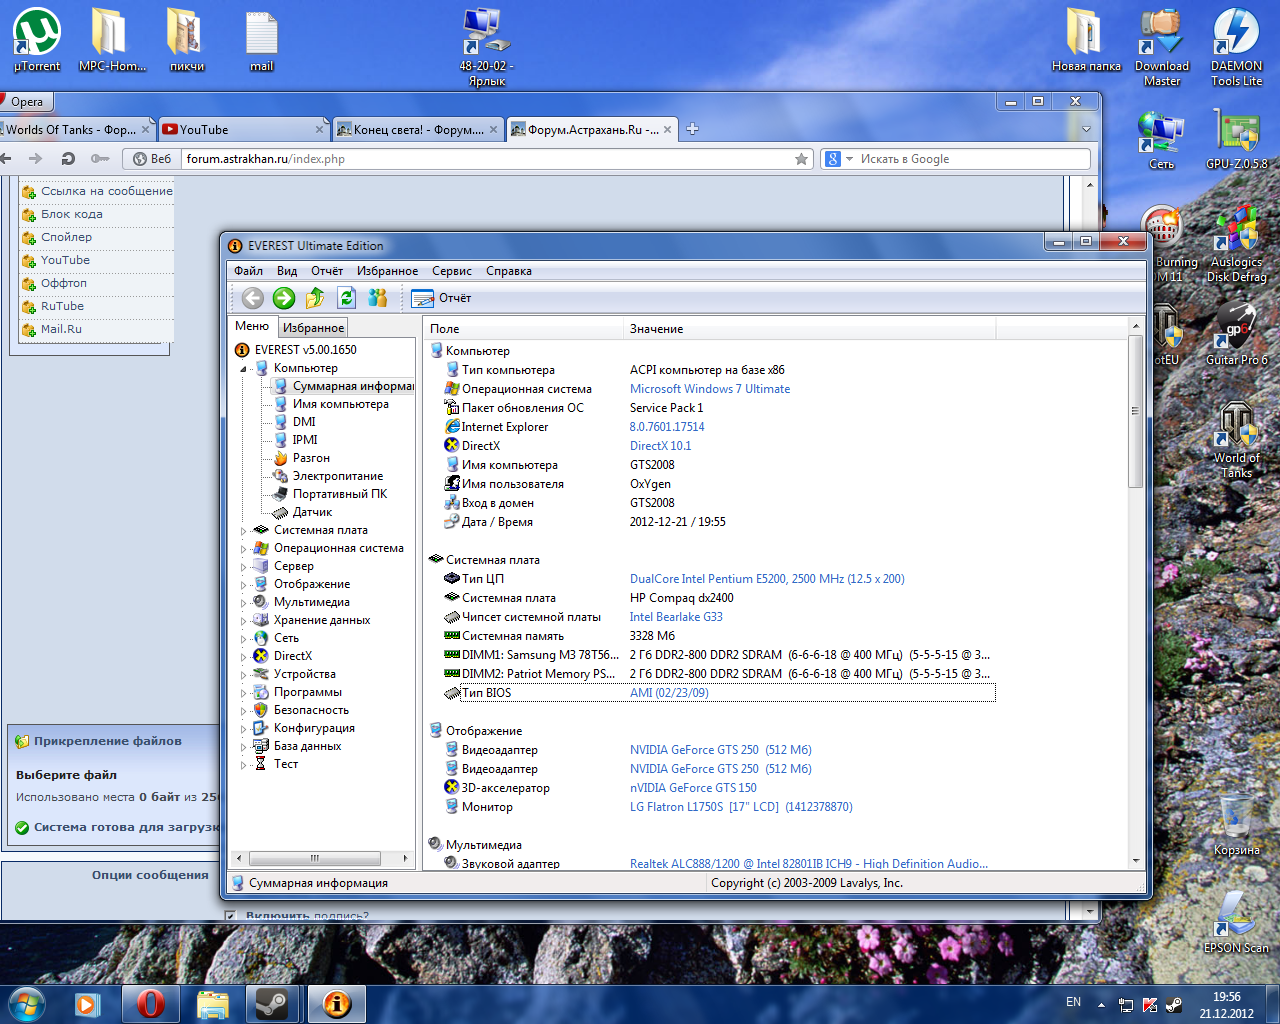
Task: Click the EVEREST Up level toolbar icon
Action: 315,298
